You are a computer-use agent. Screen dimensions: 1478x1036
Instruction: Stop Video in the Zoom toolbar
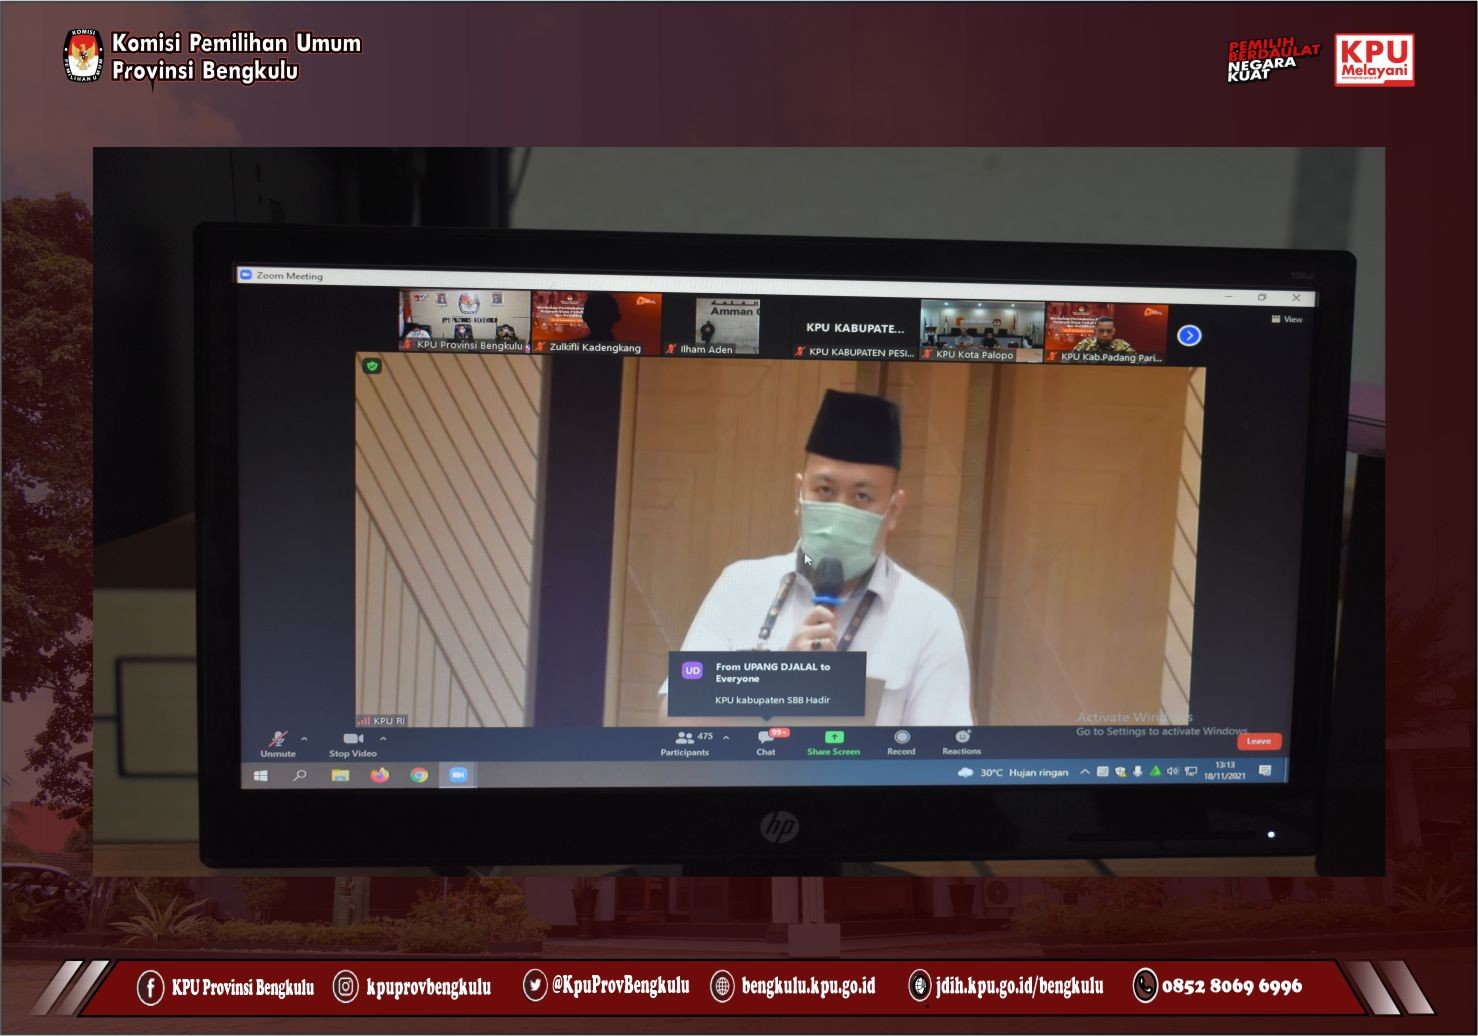[x=352, y=741]
